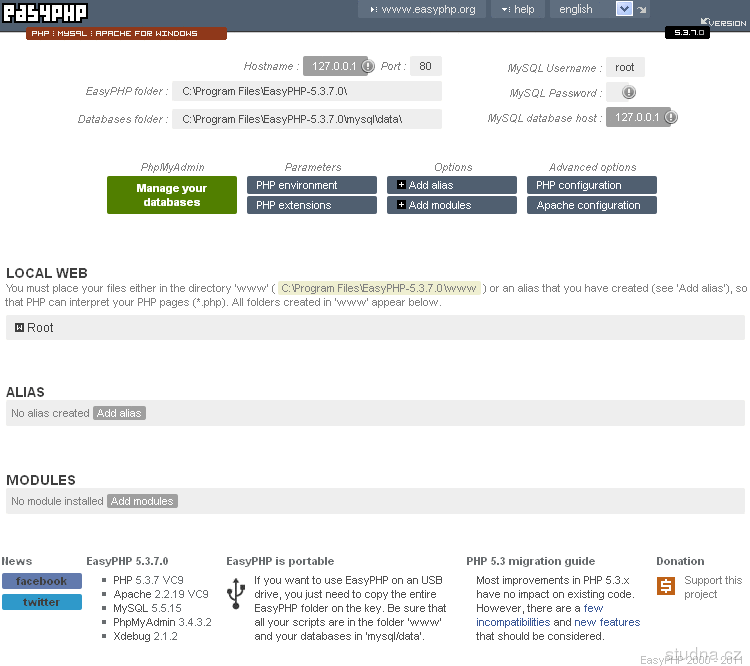Click the plus icon on Add alias option
Viewport: 750px width, 666px height.
pos(401,185)
